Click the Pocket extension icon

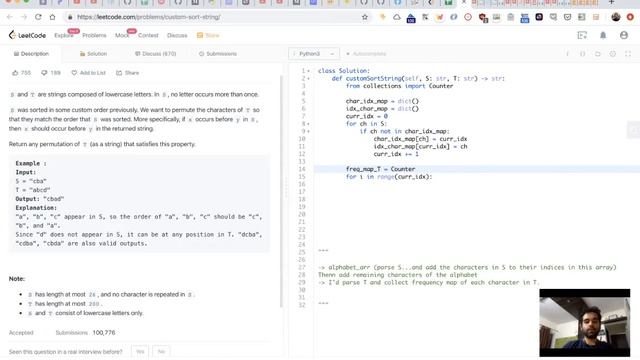coord(567,17)
